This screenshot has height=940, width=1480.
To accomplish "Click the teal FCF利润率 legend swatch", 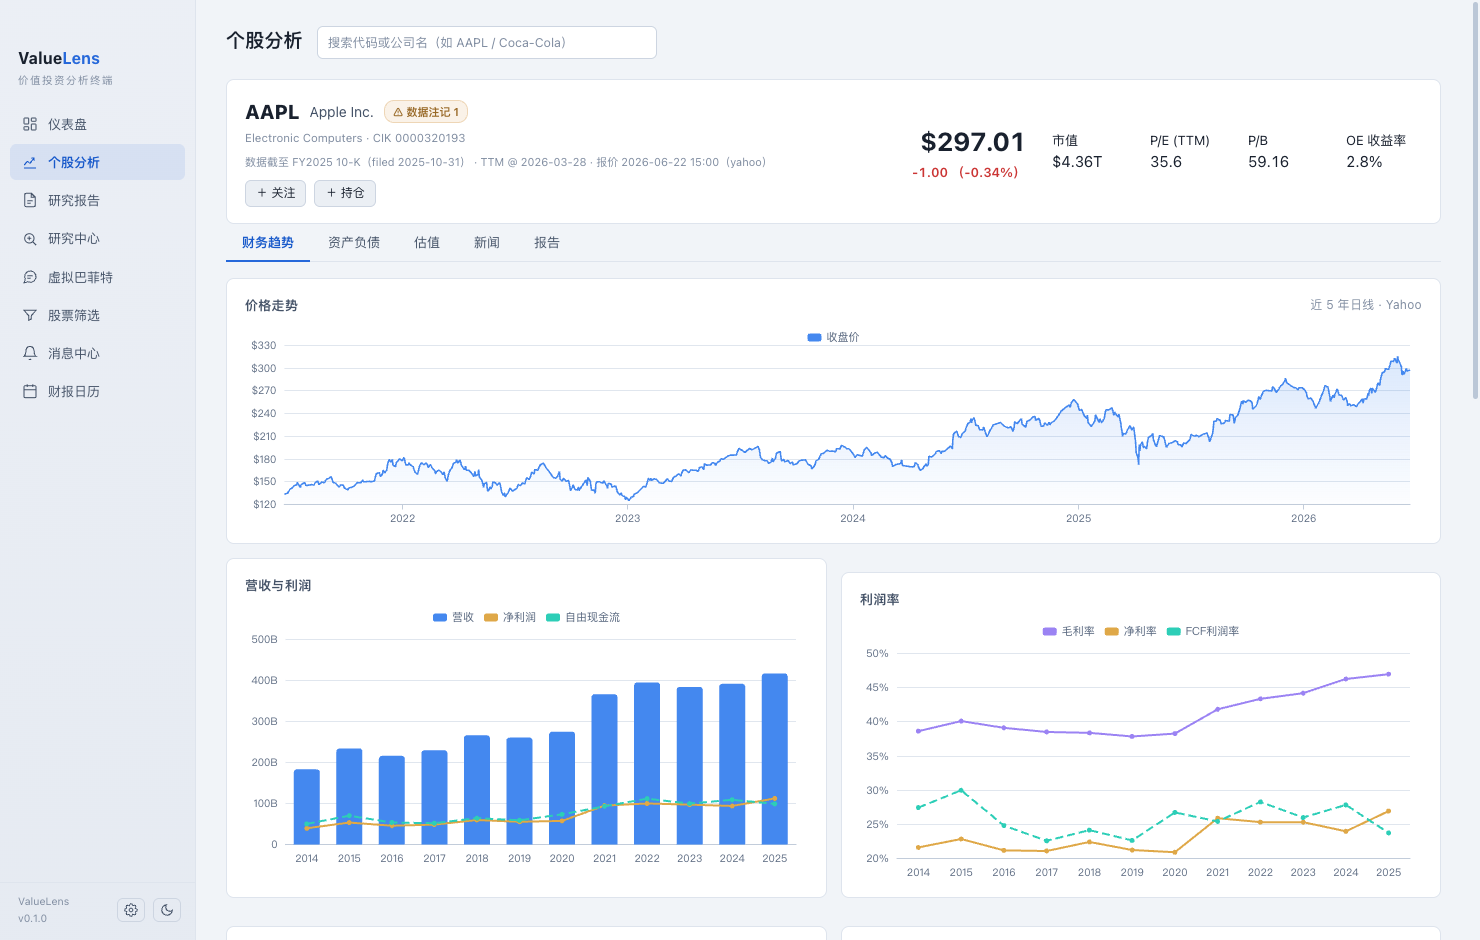I will coord(1174,631).
